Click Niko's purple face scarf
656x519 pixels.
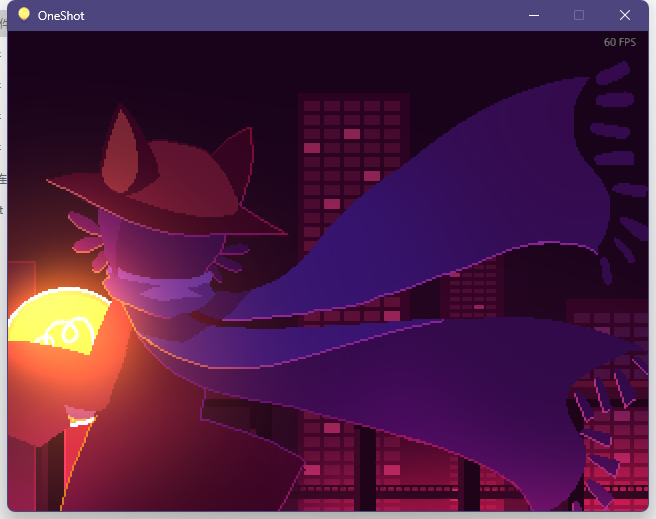[x=165, y=290]
